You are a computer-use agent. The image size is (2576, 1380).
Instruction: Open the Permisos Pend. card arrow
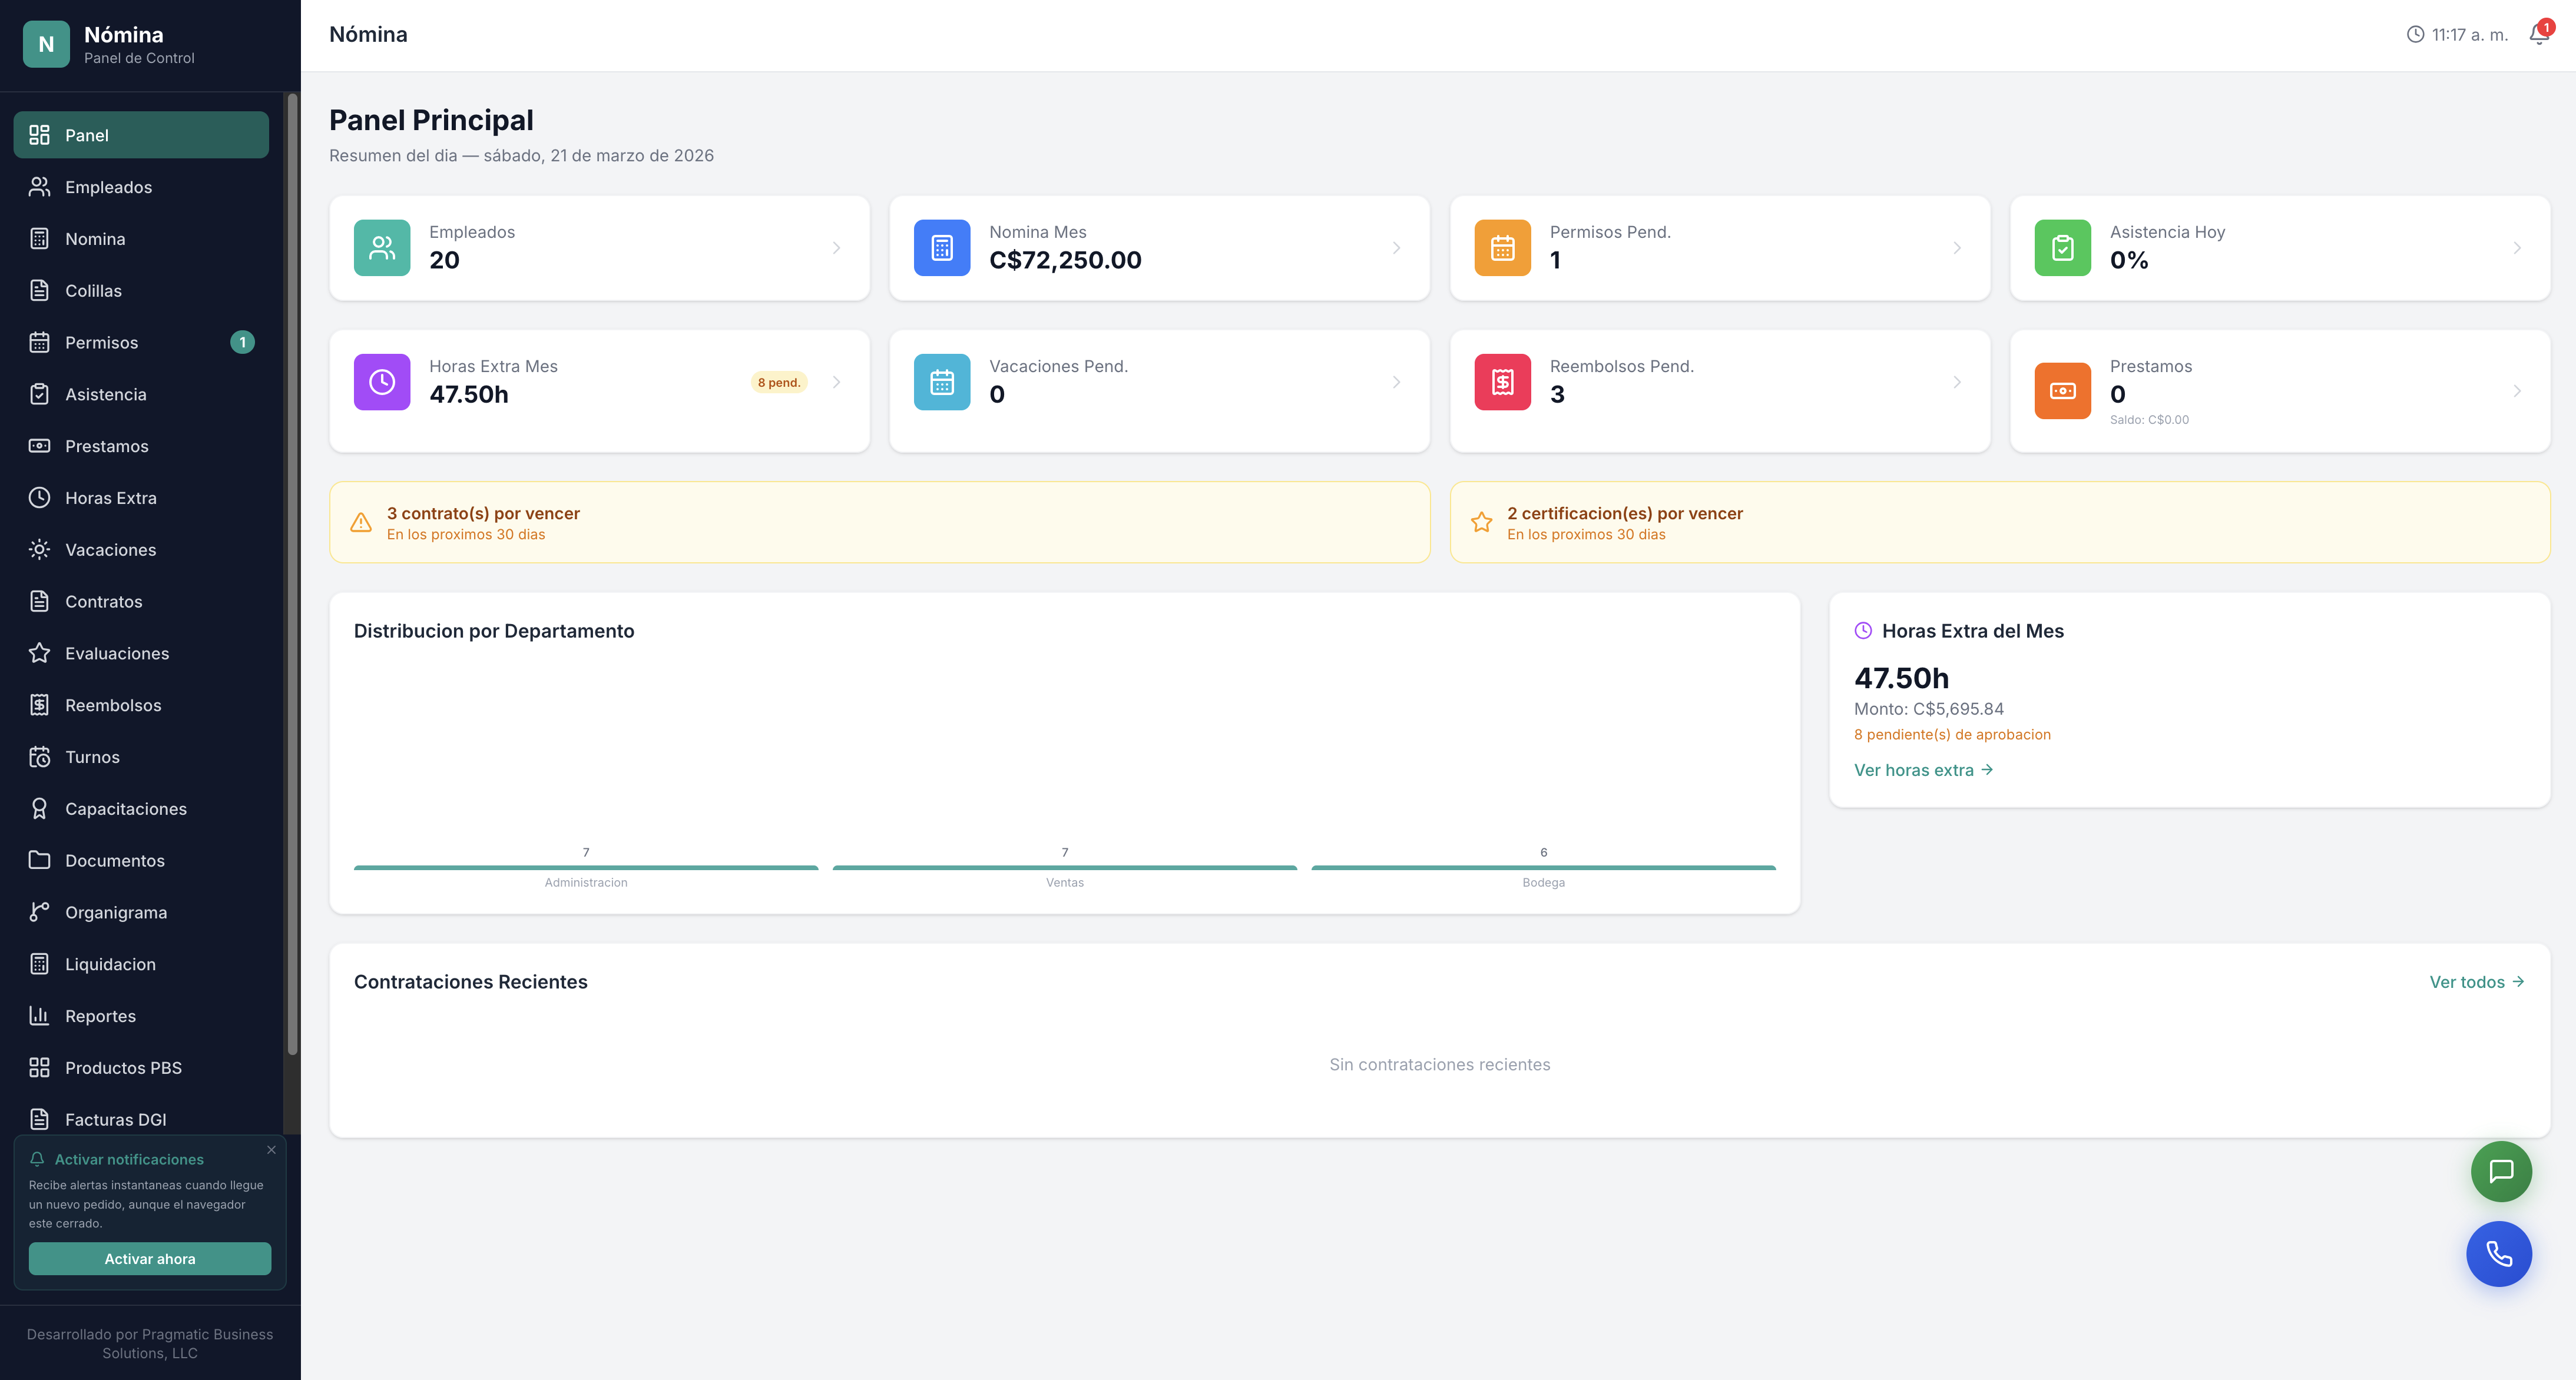point(1957,248)
